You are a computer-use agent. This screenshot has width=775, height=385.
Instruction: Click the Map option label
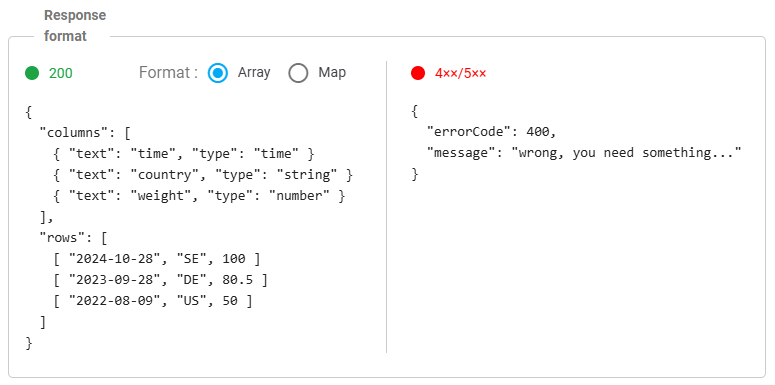point(332,72)
